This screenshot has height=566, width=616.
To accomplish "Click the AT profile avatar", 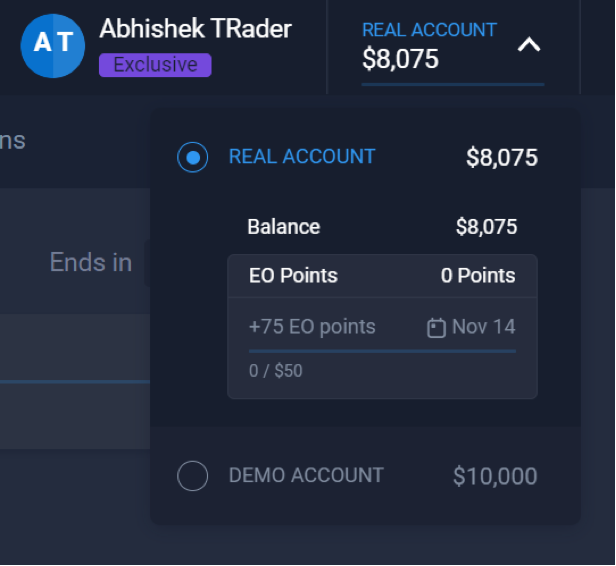I will click(53, 46).
